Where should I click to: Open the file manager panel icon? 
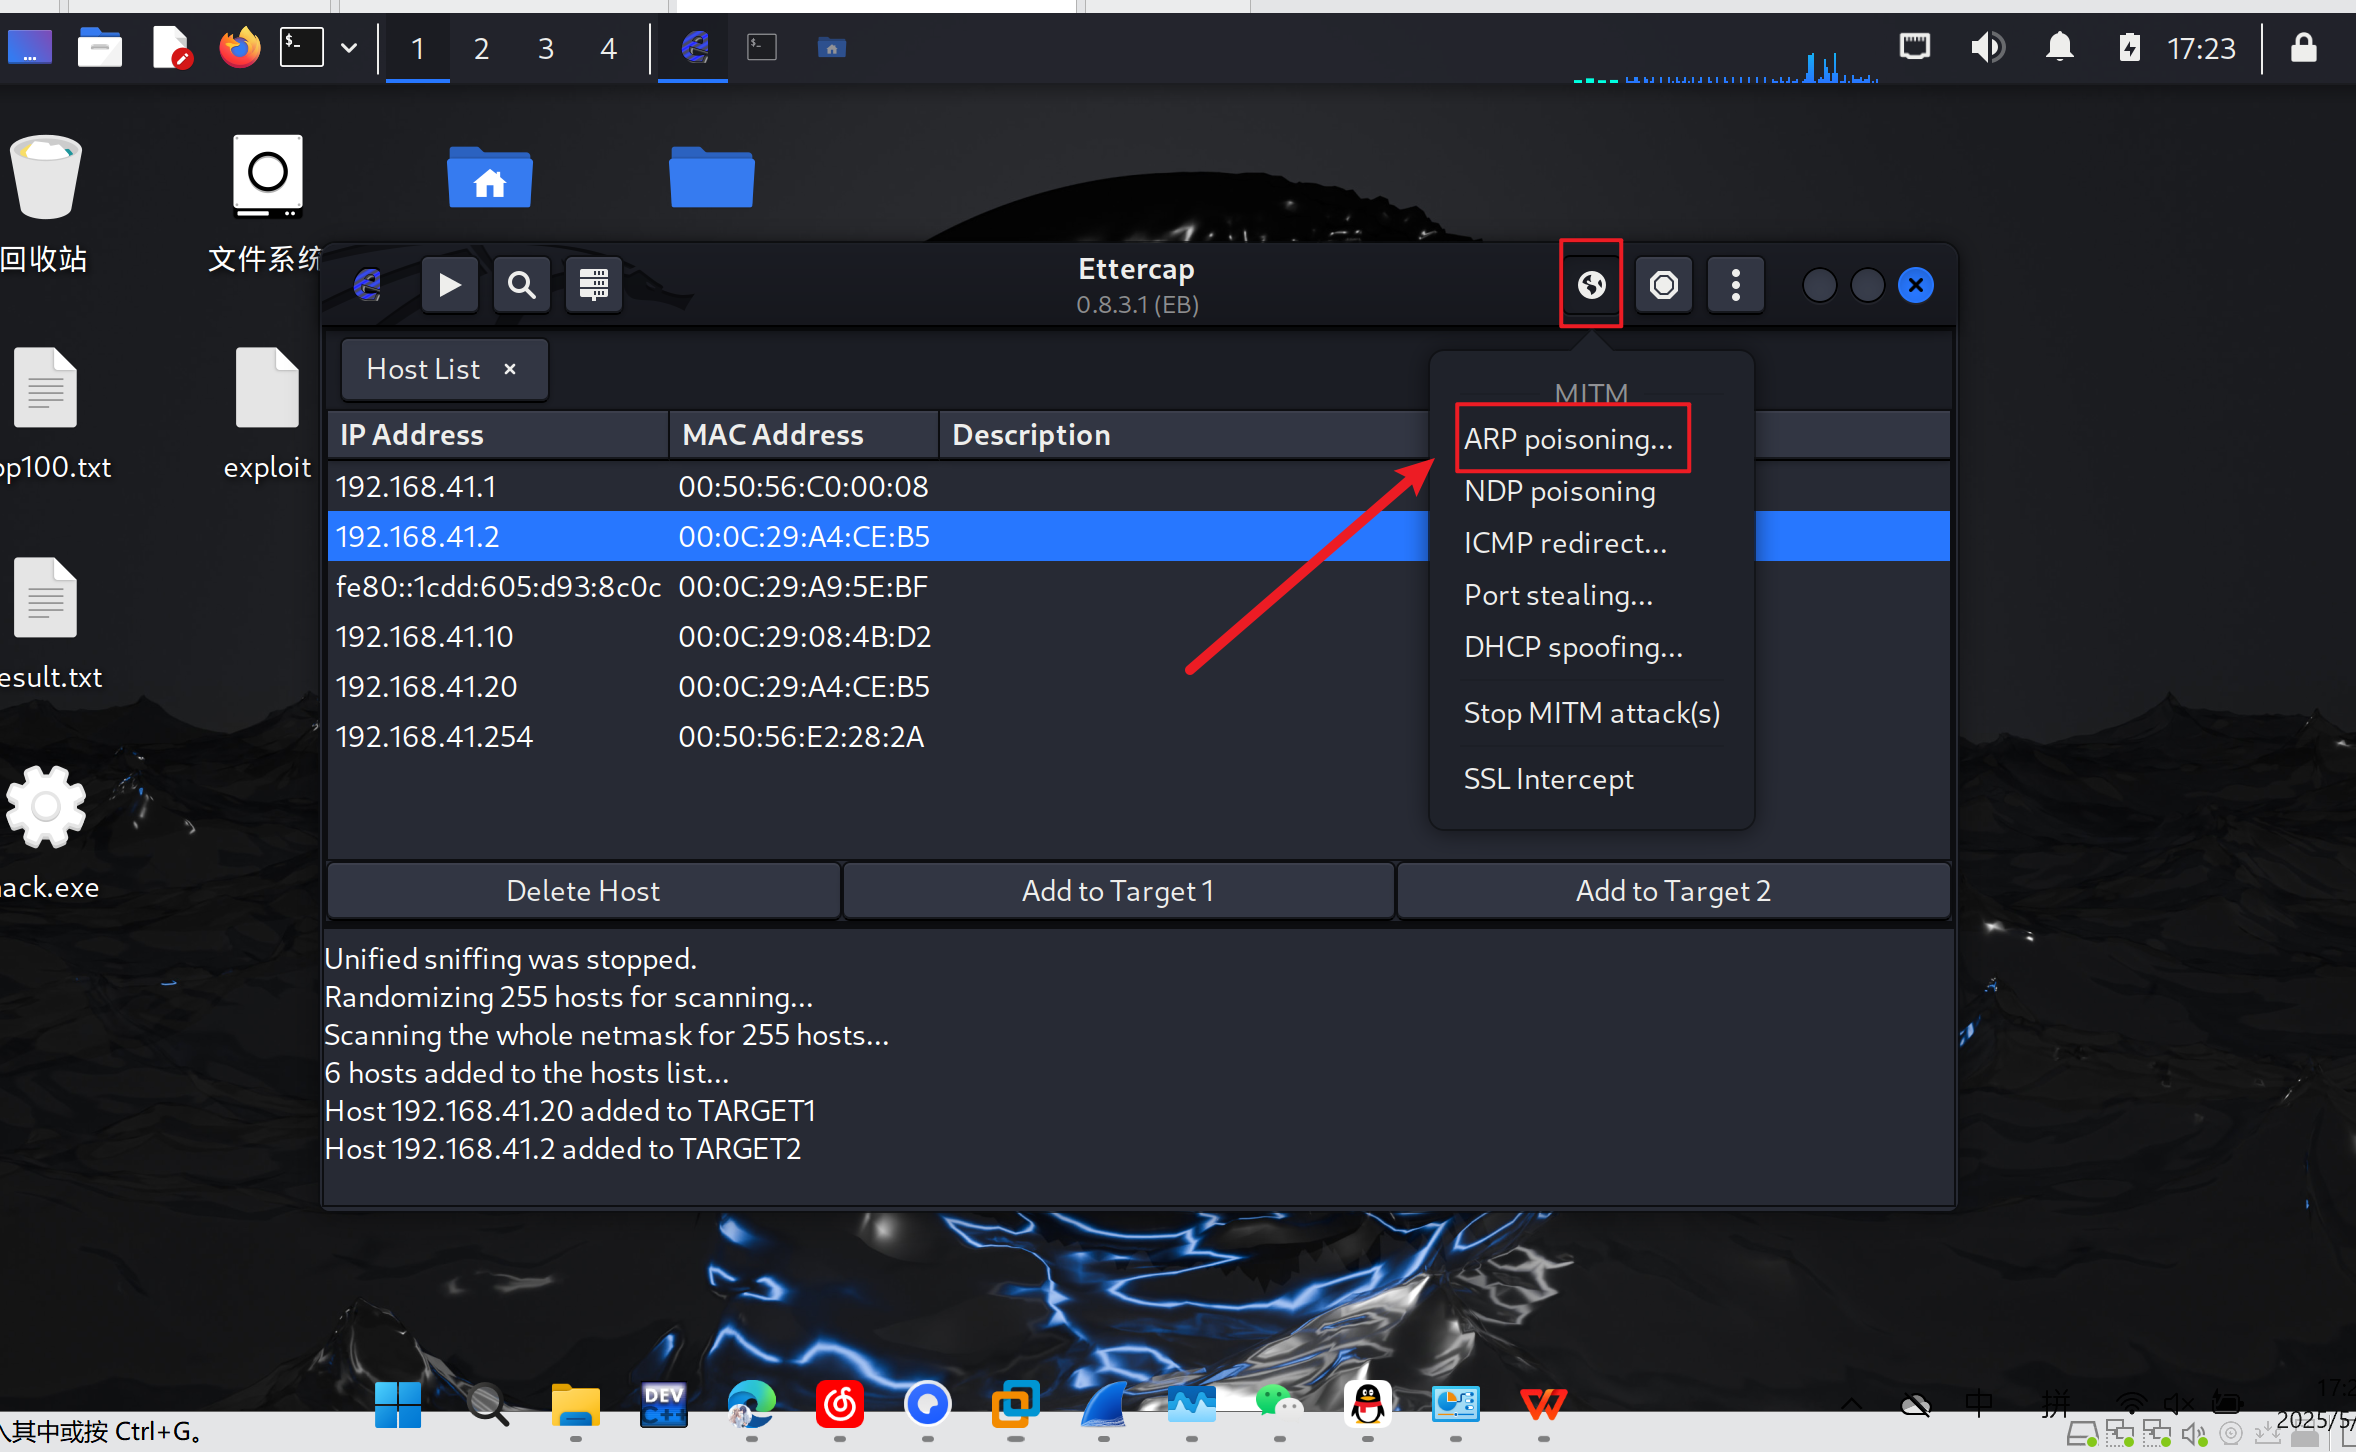(x=99, y=47)
